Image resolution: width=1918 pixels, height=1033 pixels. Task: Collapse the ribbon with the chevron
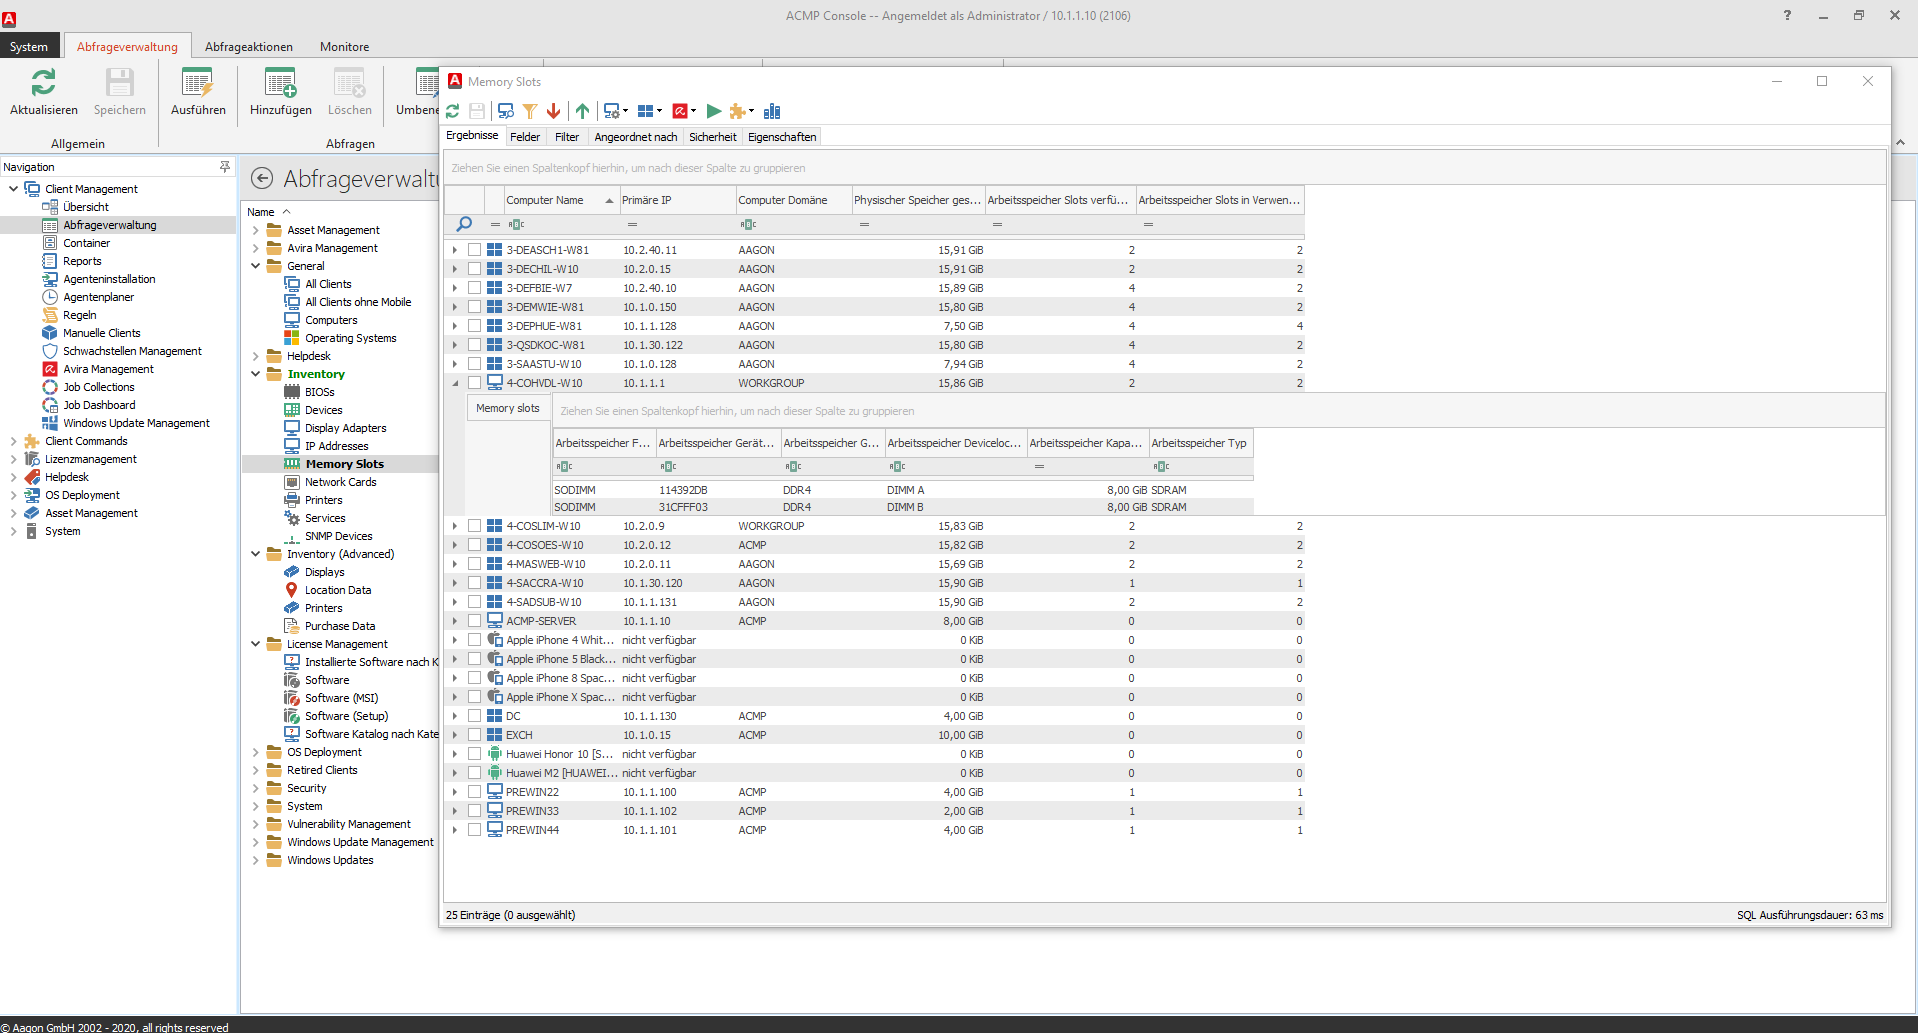[x=1901, y=143]
